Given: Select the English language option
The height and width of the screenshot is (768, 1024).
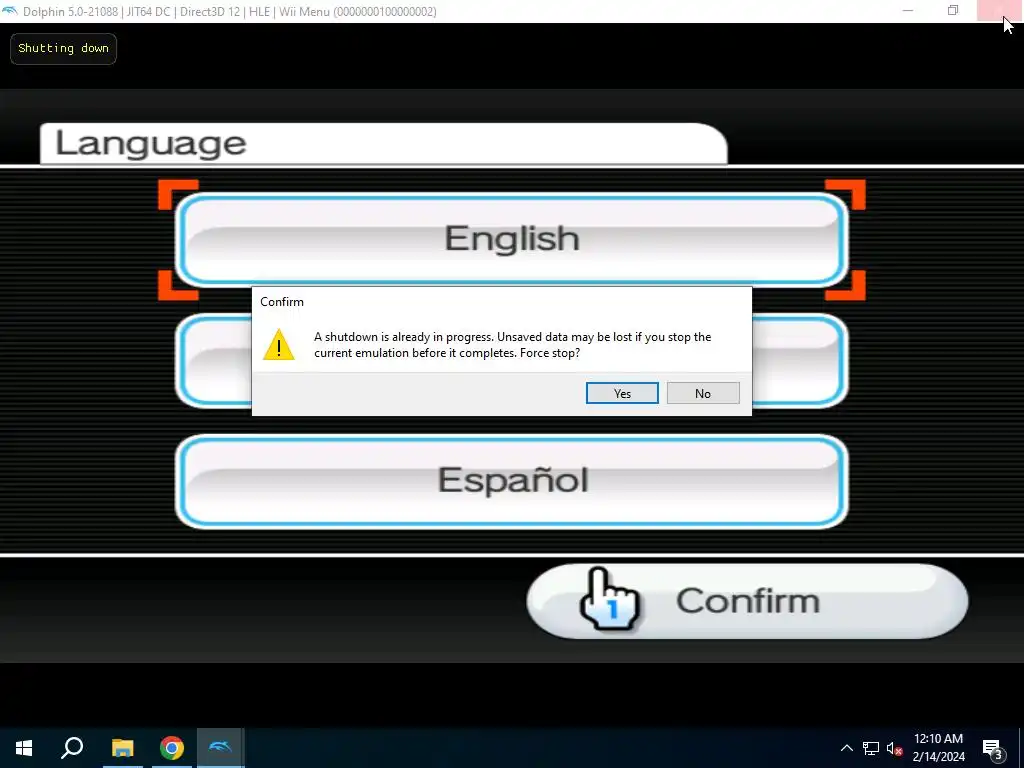Looking at the screenshot, I should 512,239.
